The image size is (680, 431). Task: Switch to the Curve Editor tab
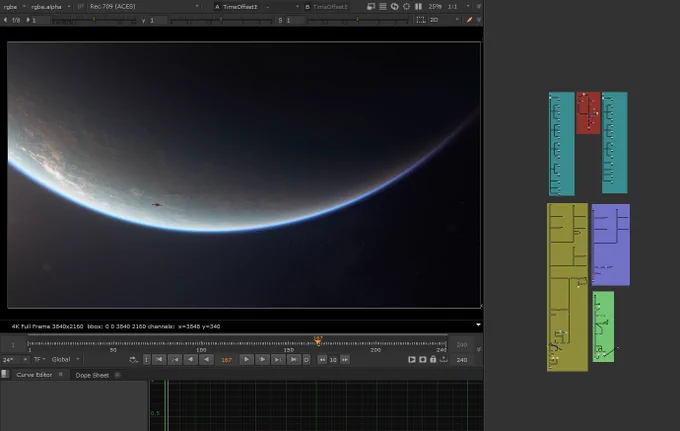(34, 375)
